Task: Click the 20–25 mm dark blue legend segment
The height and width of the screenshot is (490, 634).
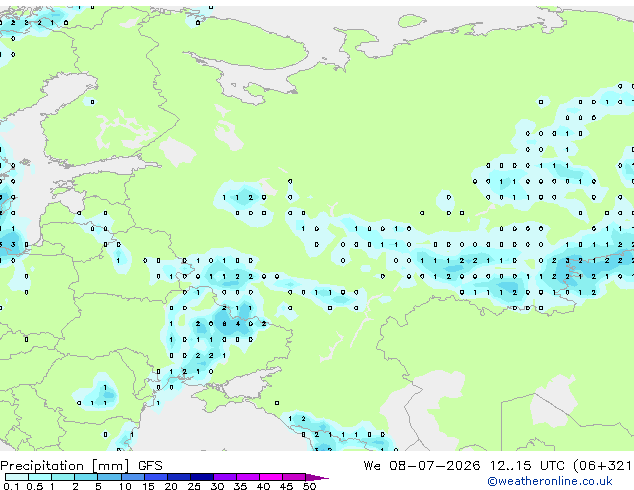Action: (178, 477)
